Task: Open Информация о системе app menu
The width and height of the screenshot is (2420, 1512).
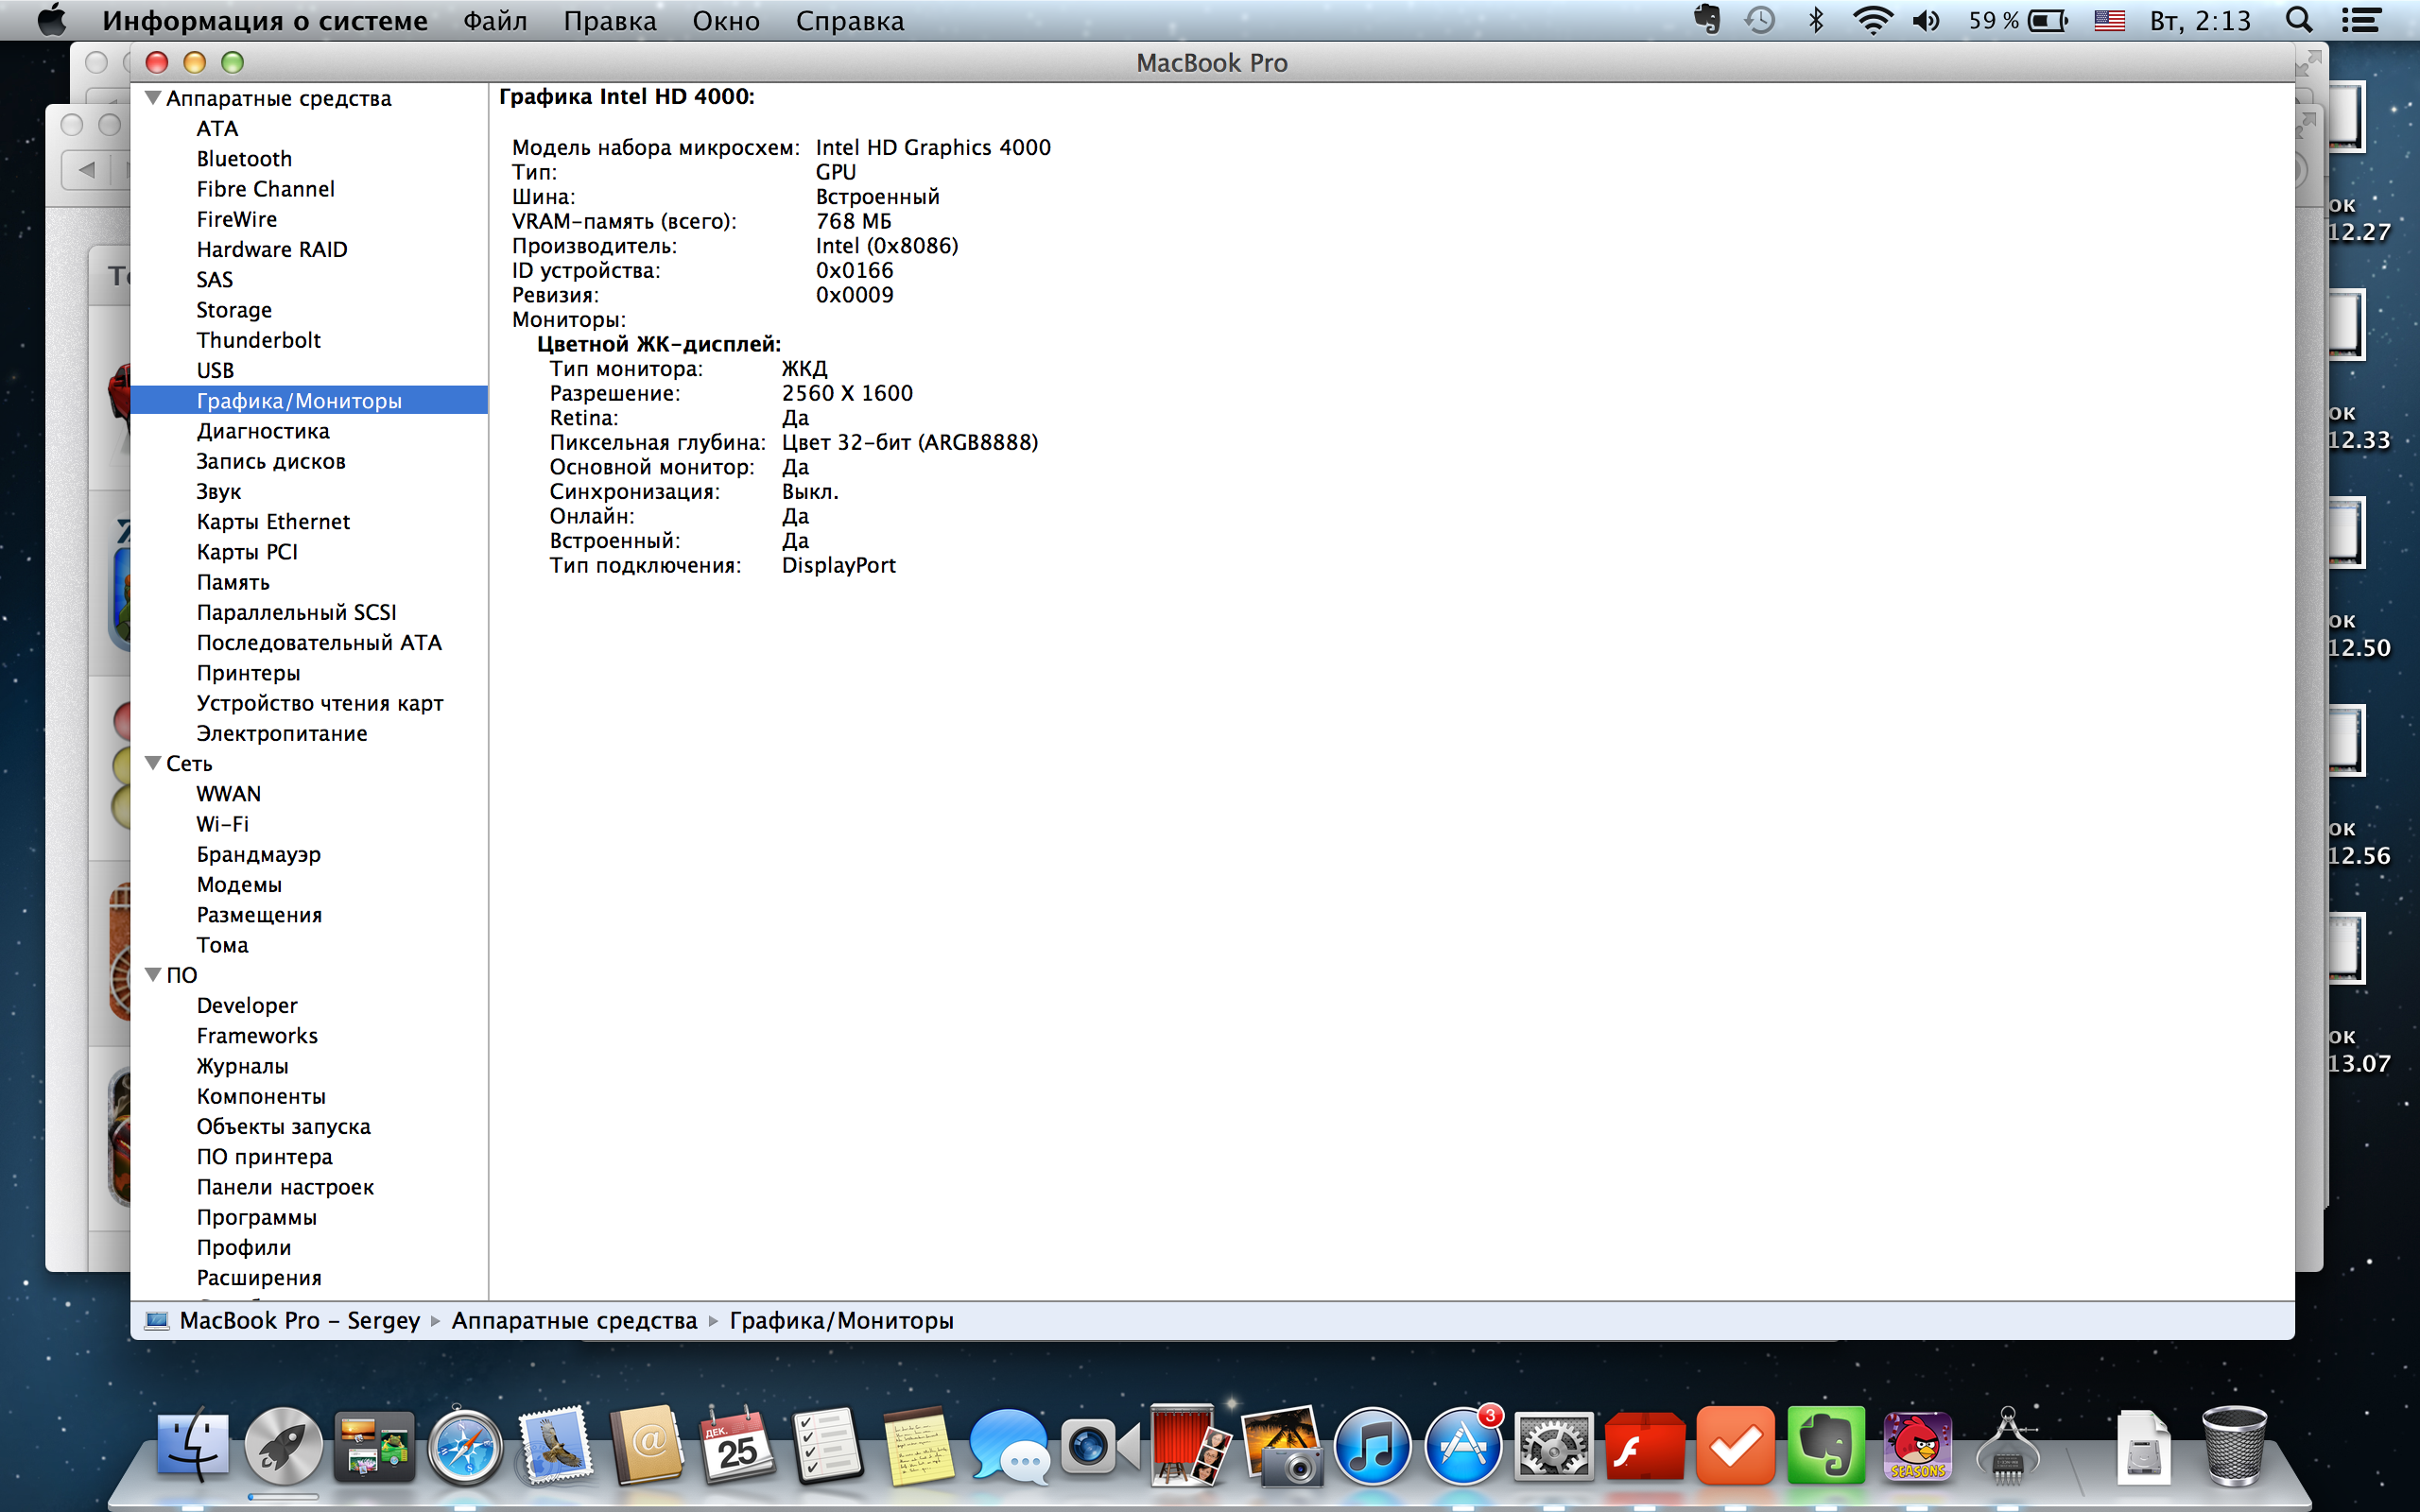Action: pos(265,21)
